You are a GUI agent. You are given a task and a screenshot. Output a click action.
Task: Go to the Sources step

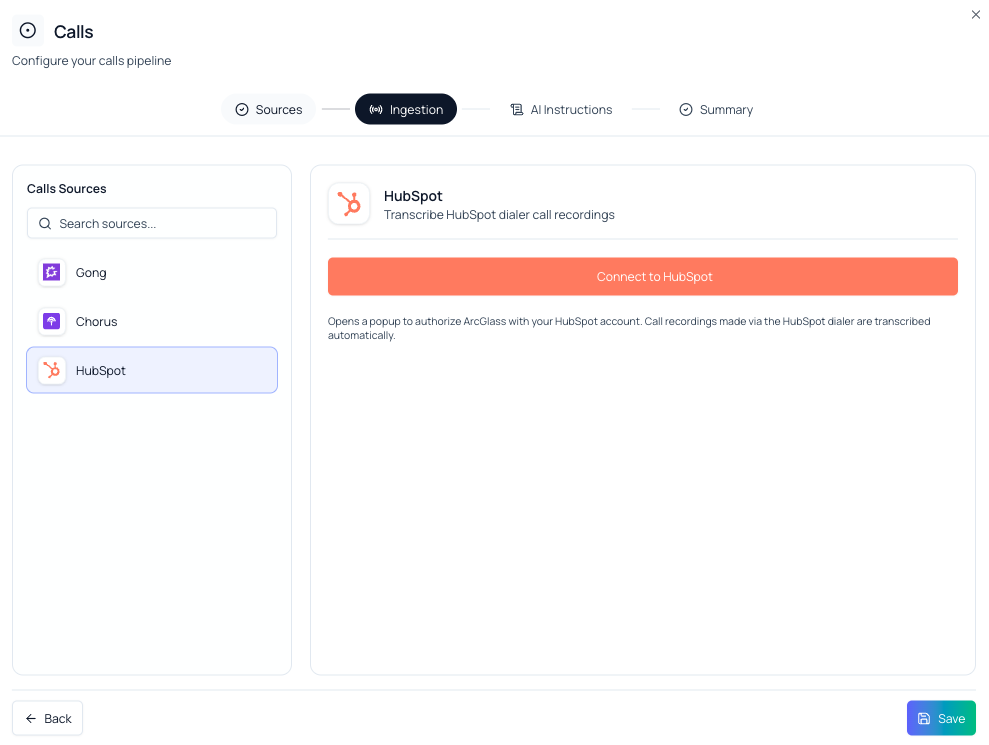click(x=269, y=109)
